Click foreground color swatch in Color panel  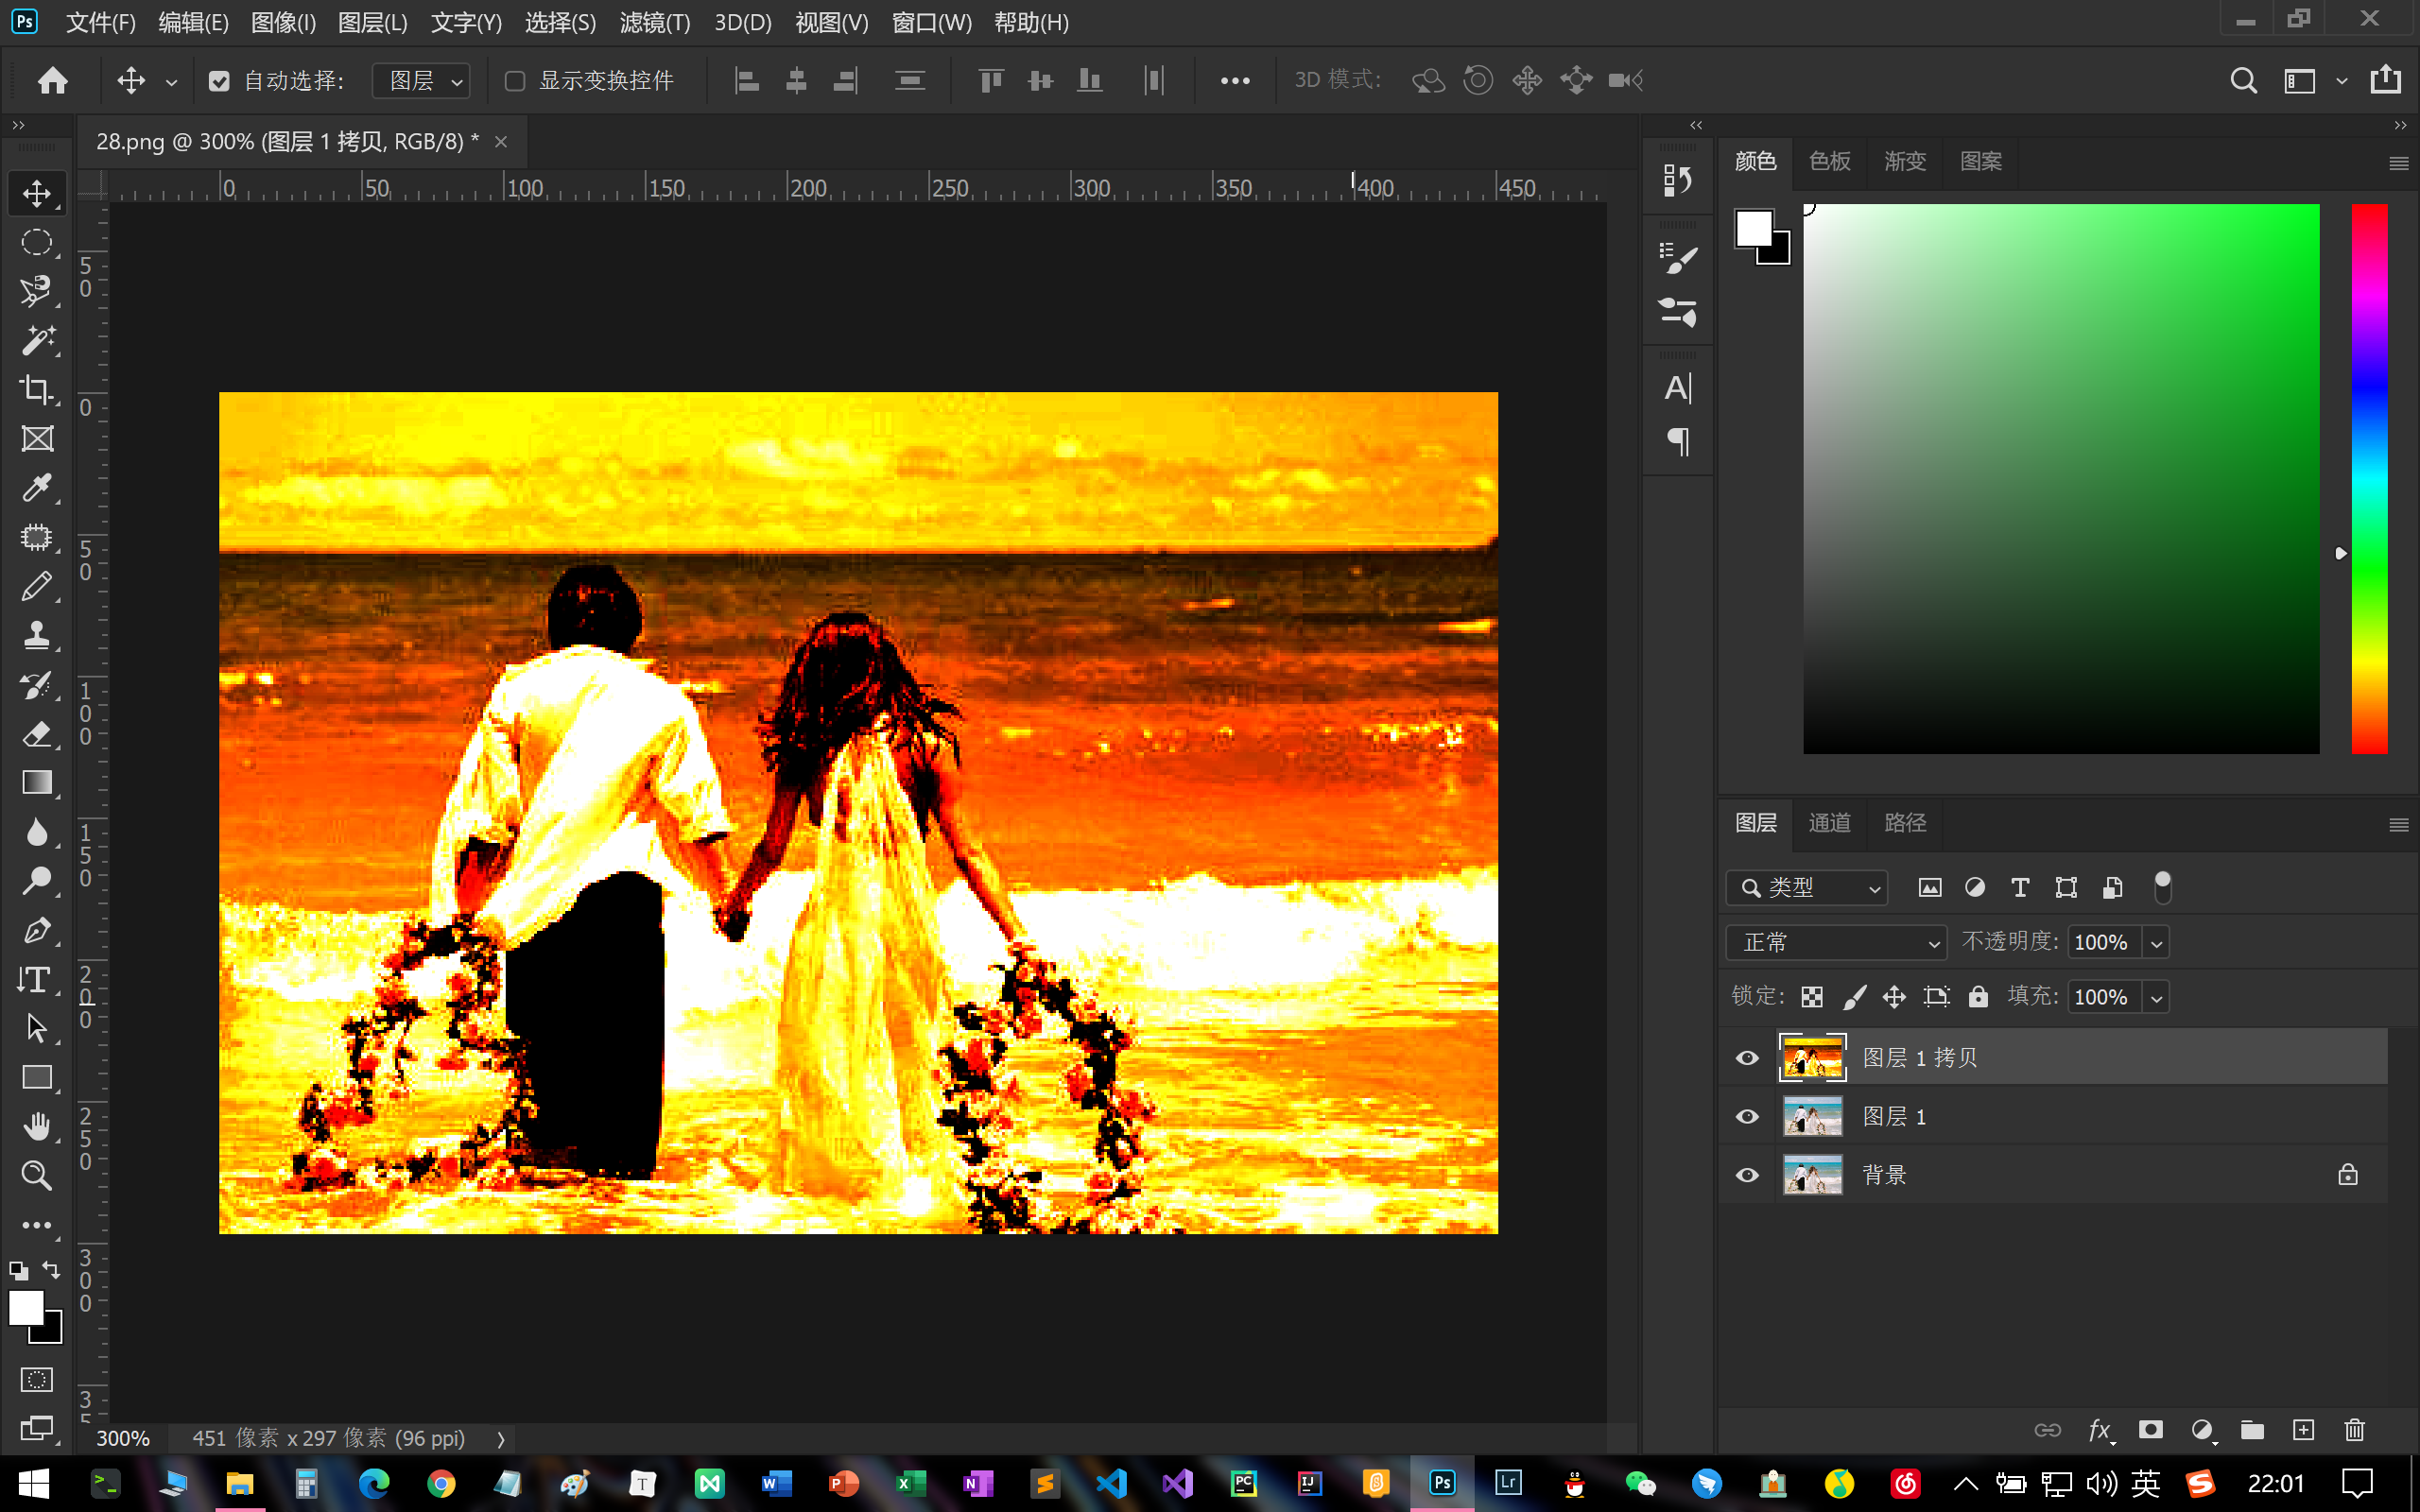[1754, 229]
